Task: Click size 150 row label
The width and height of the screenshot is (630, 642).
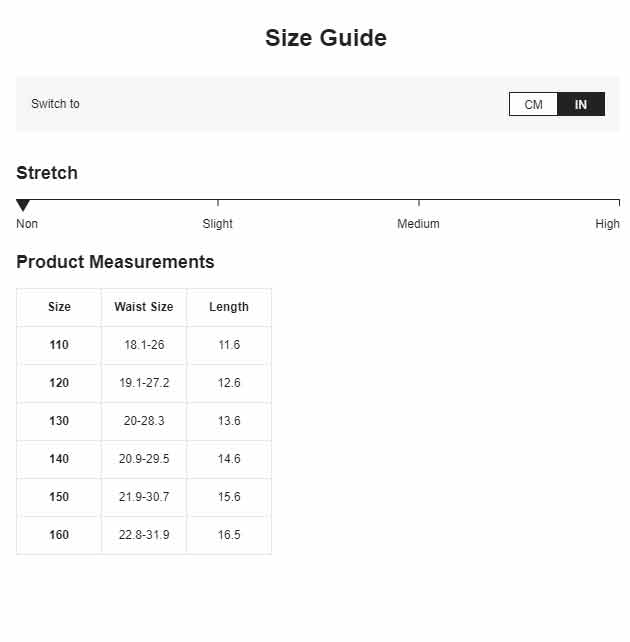Action: (x=59, y=497)
